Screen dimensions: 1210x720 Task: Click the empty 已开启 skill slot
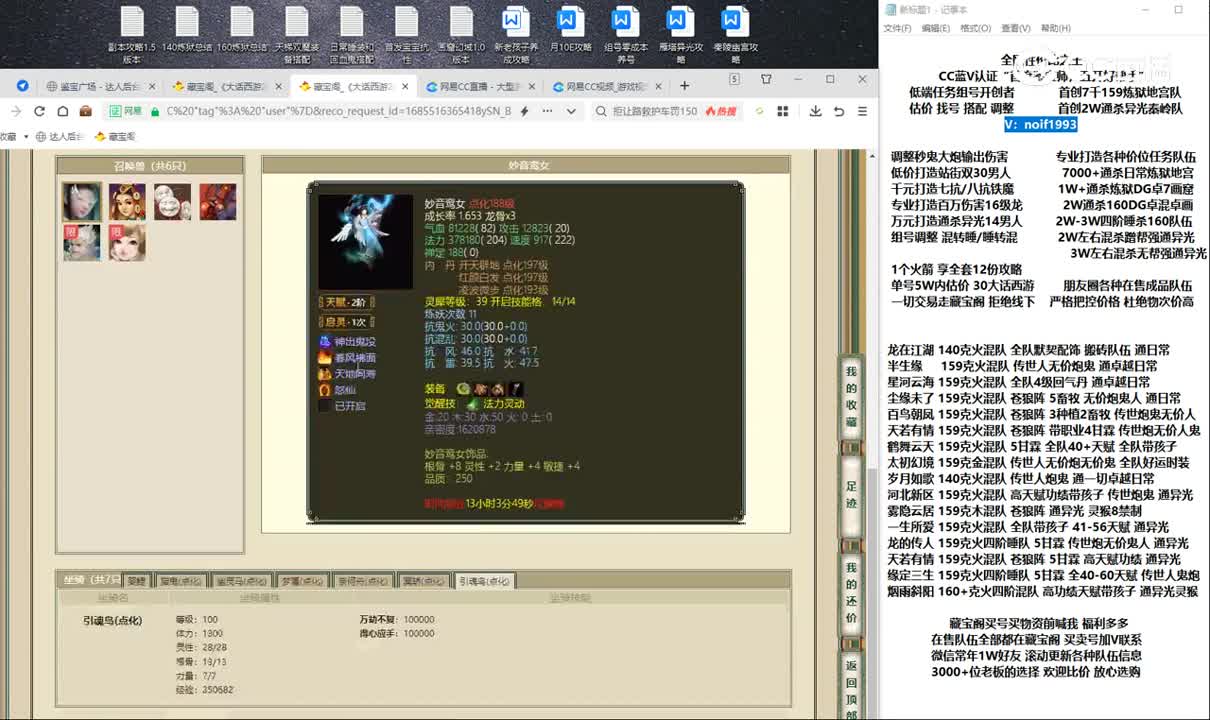[x=325, y=406]
